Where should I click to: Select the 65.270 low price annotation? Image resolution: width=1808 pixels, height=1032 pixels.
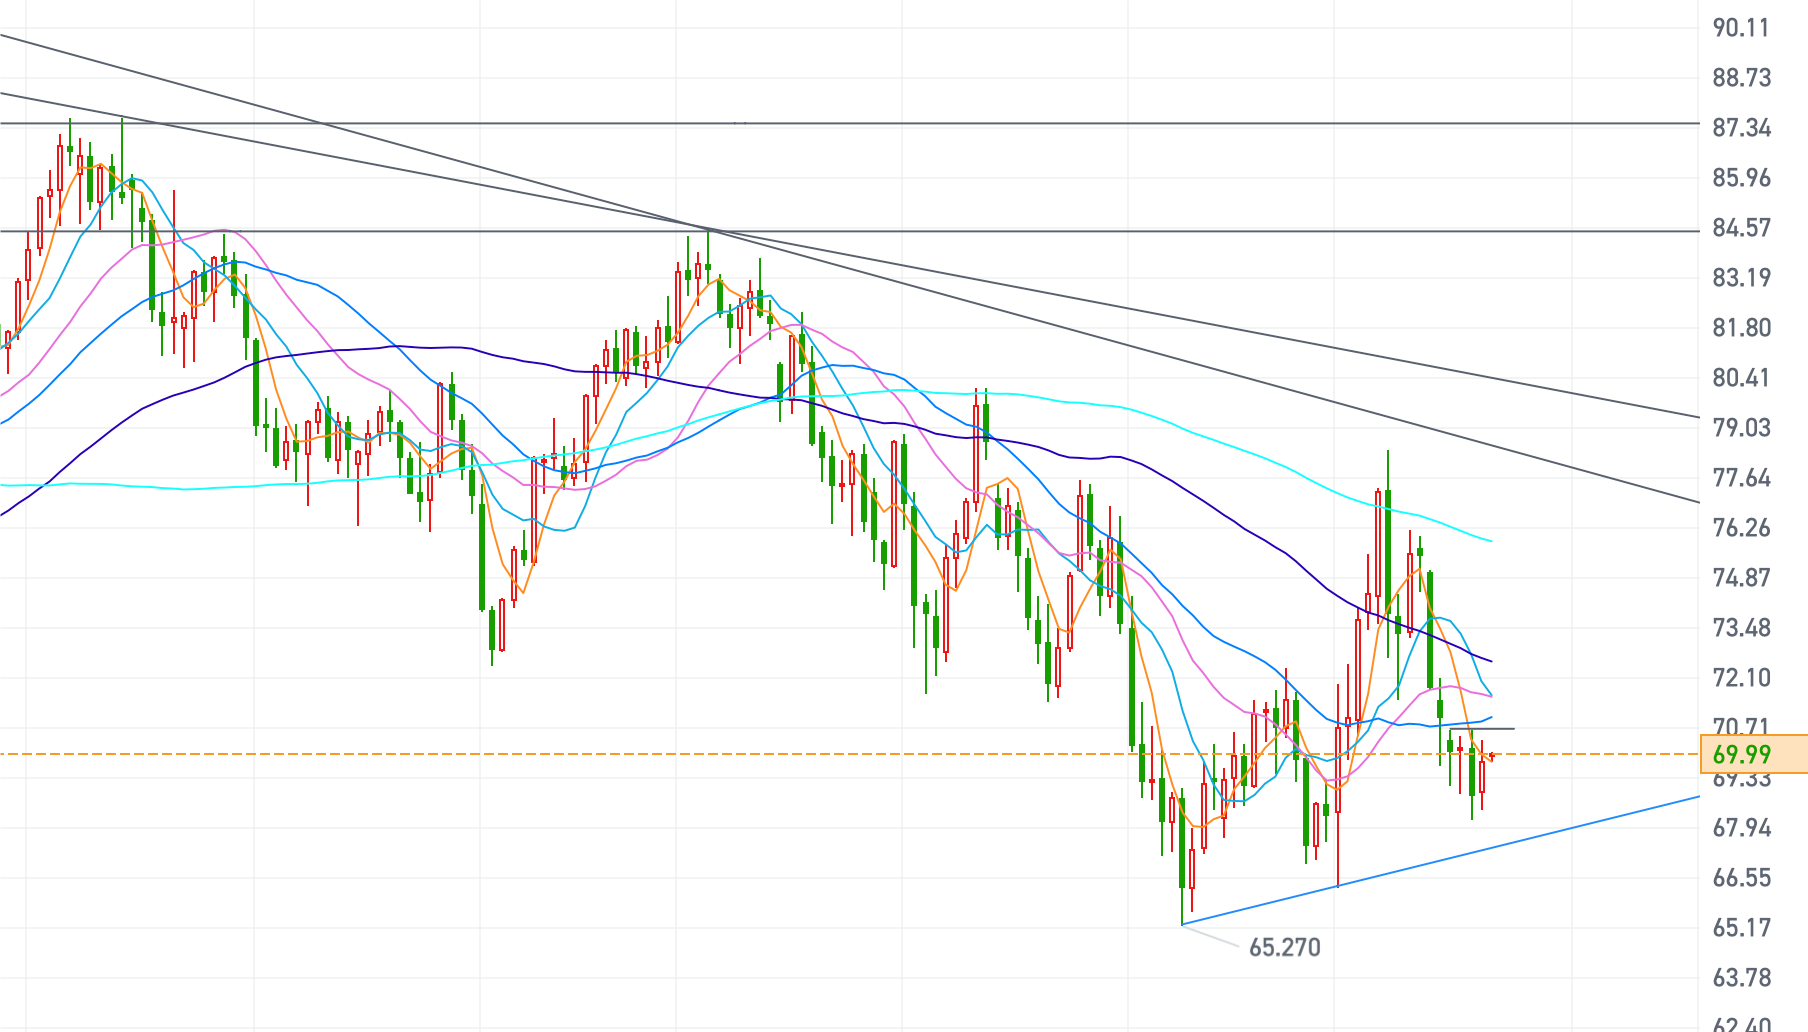[1284, 947]
